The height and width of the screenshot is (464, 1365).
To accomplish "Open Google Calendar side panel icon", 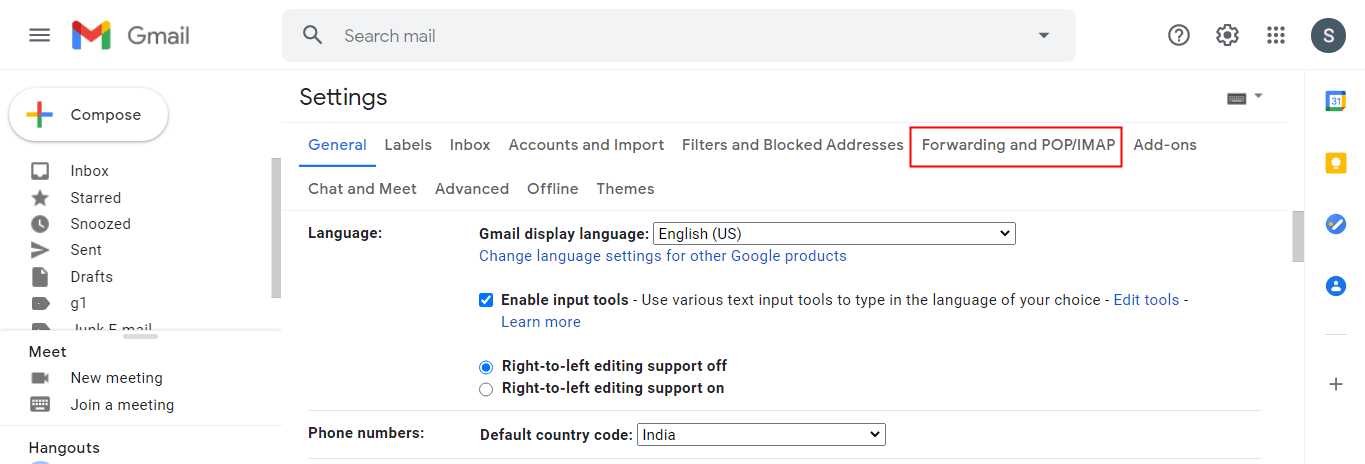I will pos(1336,101).
